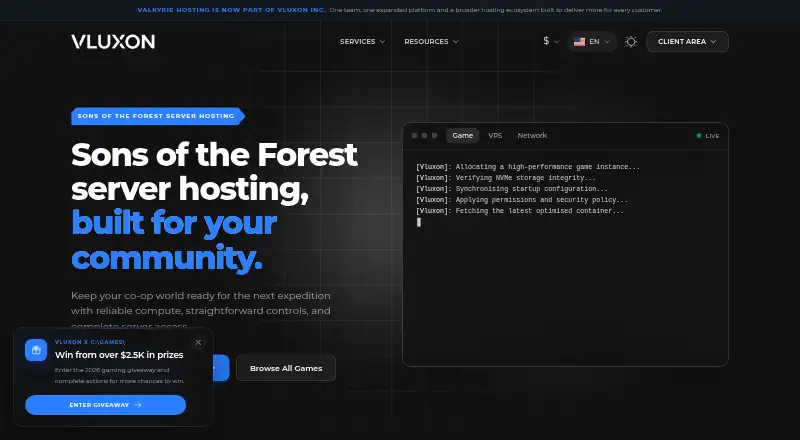This screenshot has height=440, width=800.
Task: Click the "Win from over $2.5K in prizes" heading
Action: (x=119, y=355)
